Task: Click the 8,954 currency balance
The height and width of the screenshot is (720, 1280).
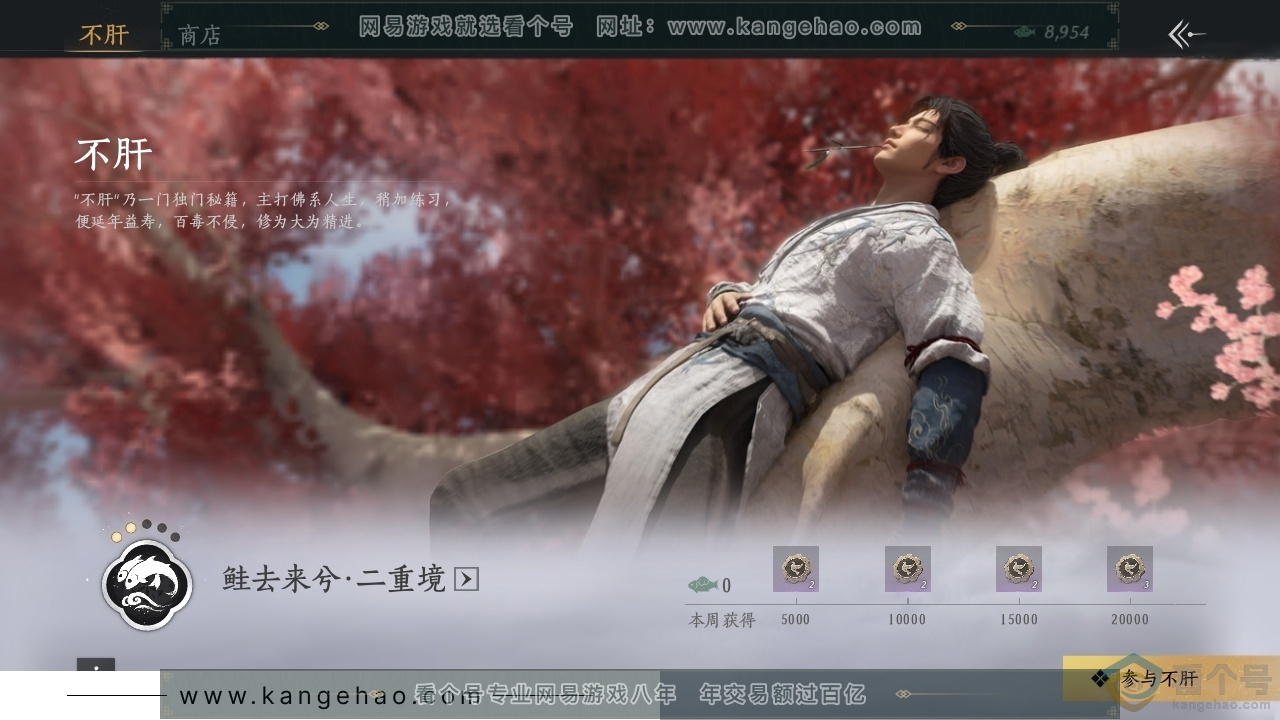Action: click(1067, 32)
